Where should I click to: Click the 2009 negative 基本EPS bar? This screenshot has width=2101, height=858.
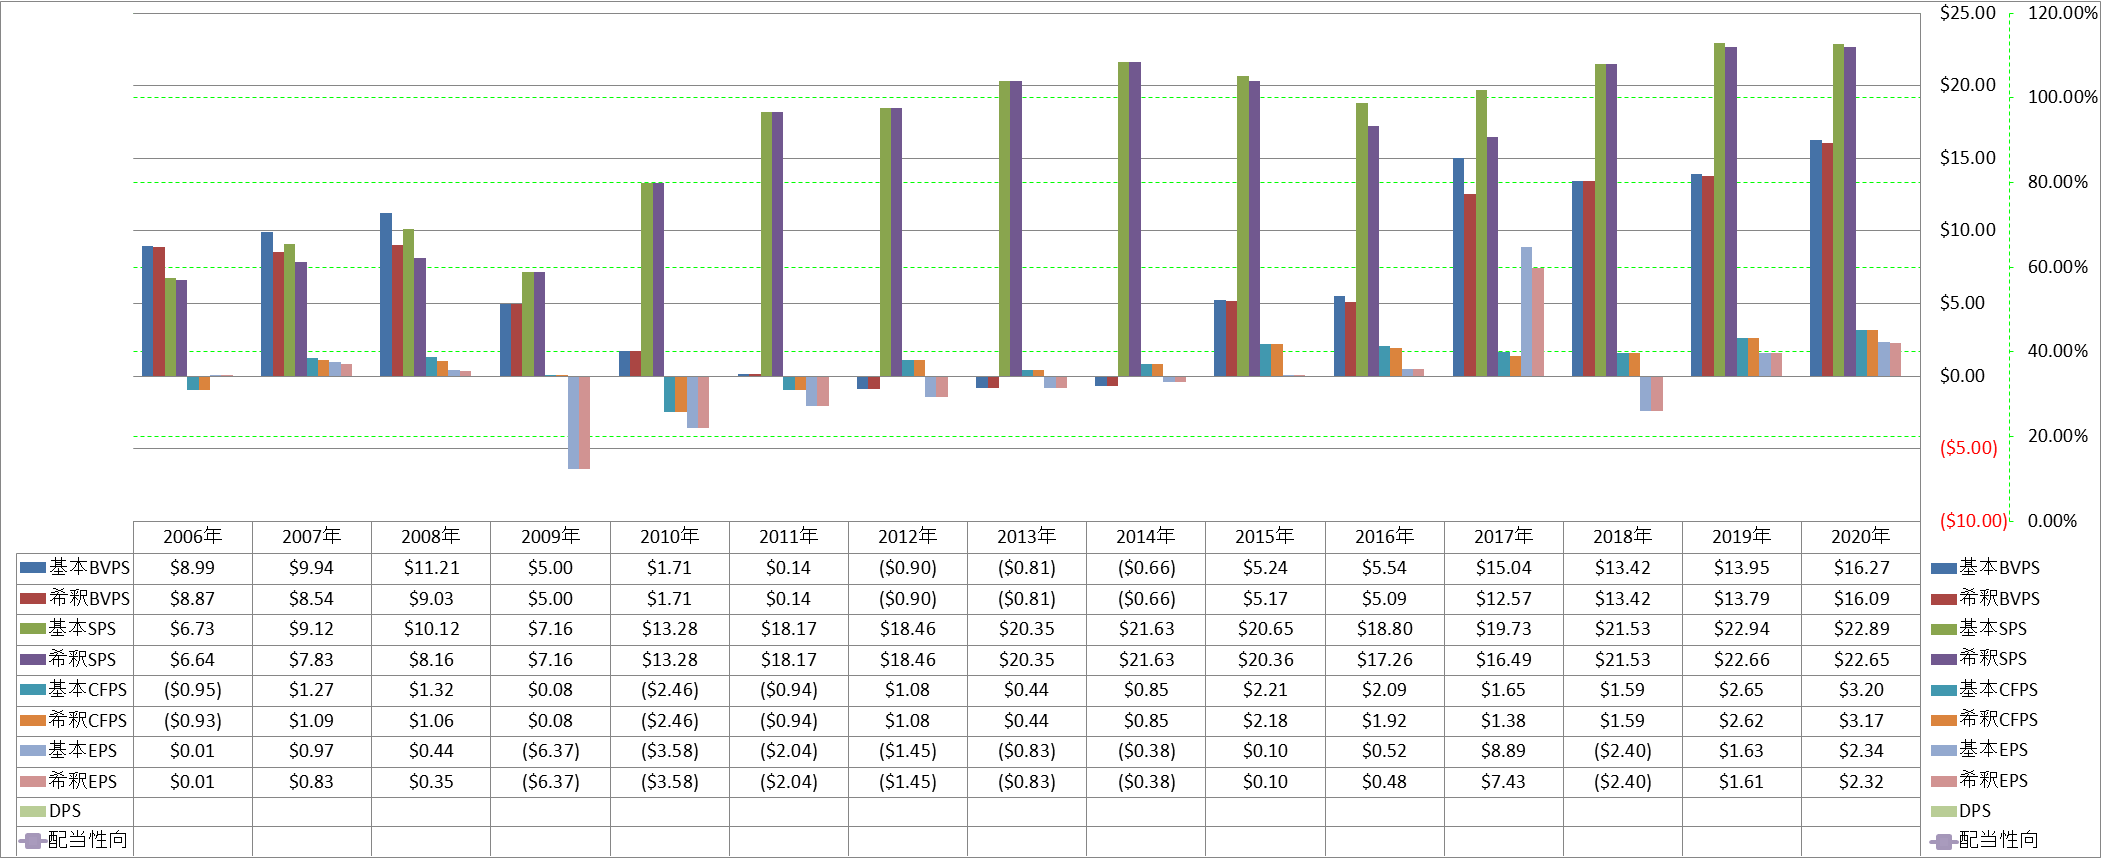(573, 422)
